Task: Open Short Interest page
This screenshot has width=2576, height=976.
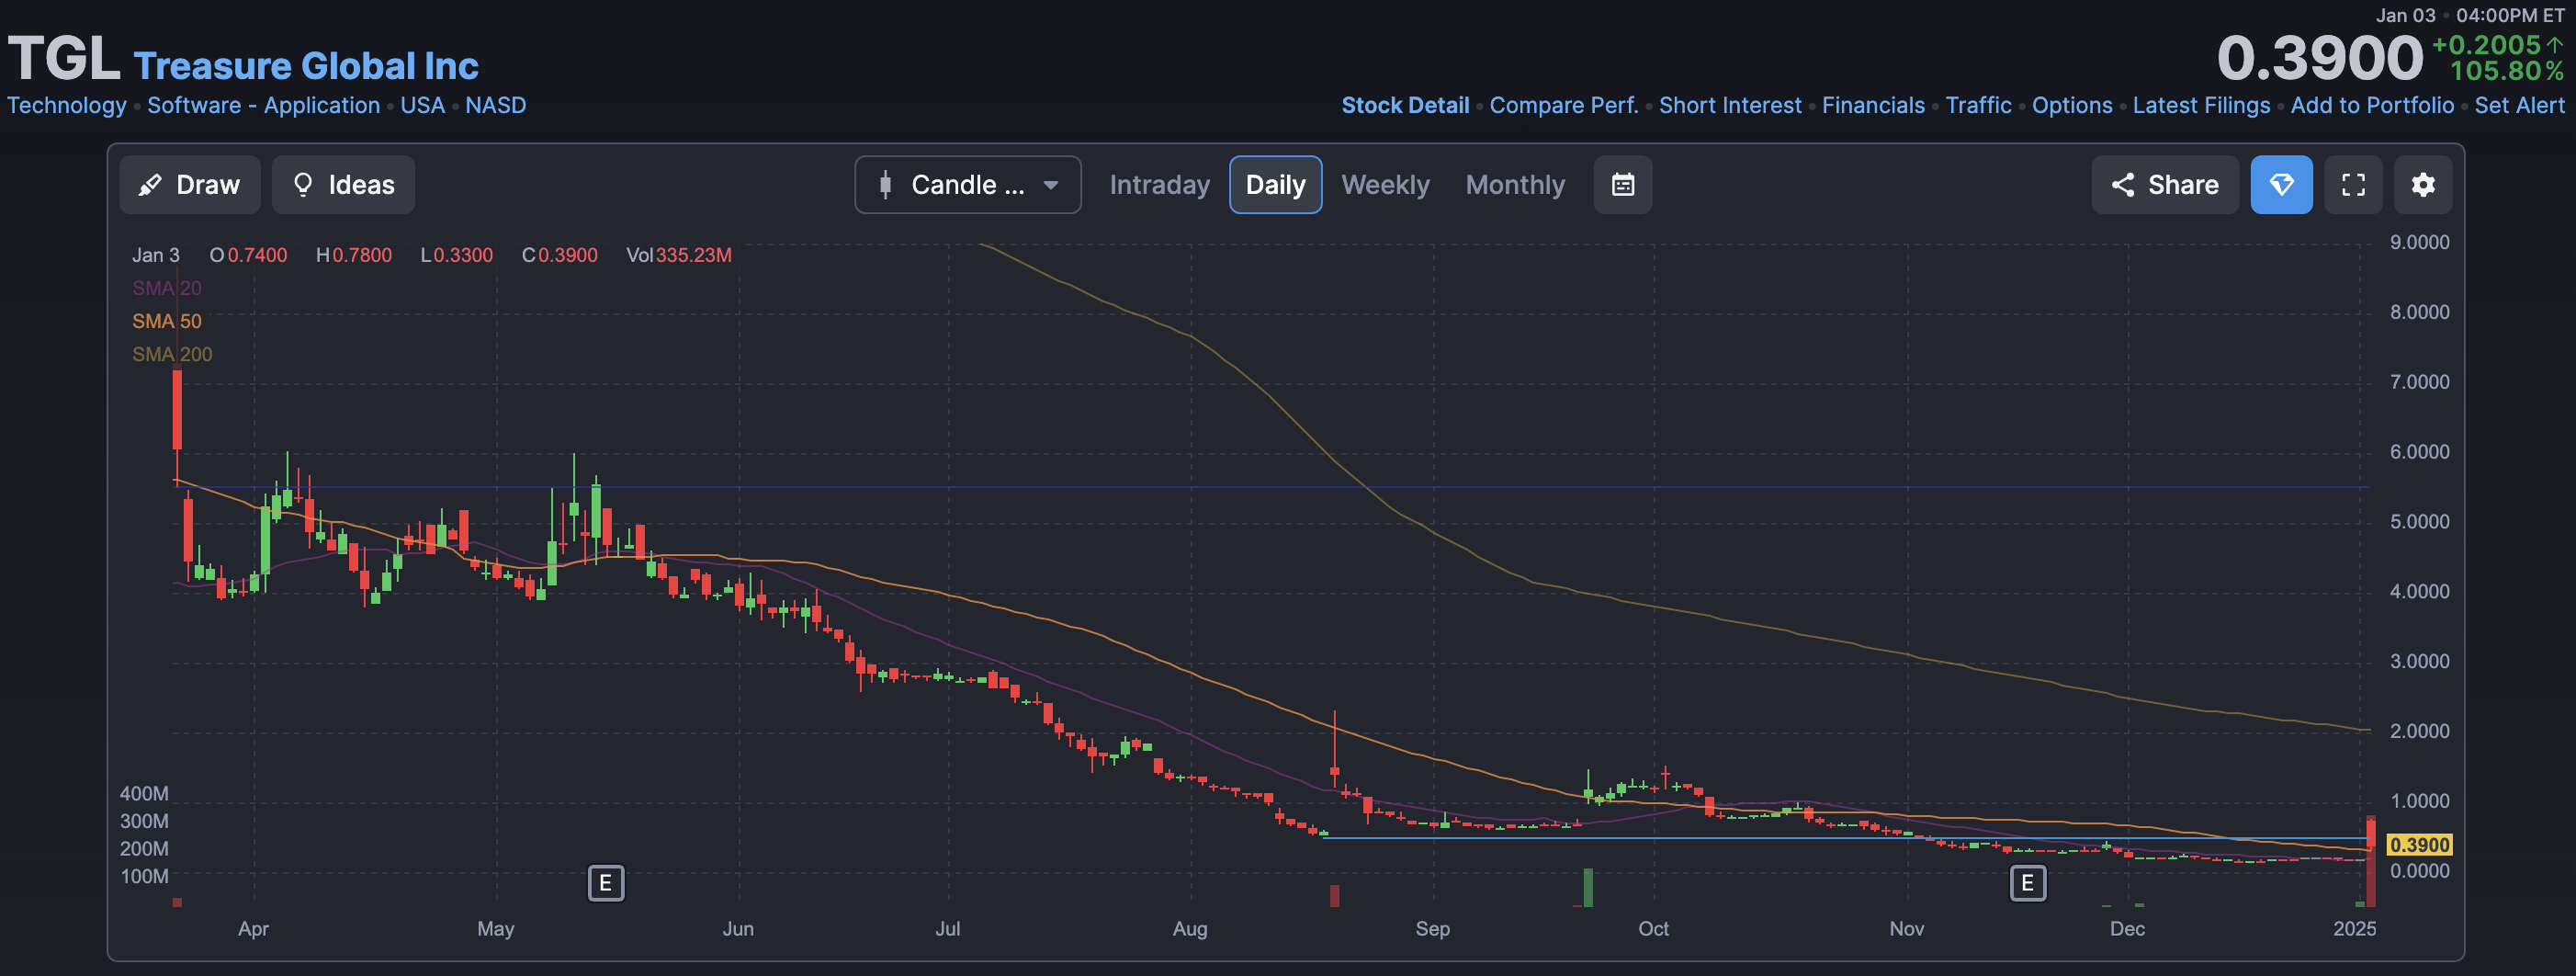Action: coord(1729,105)
